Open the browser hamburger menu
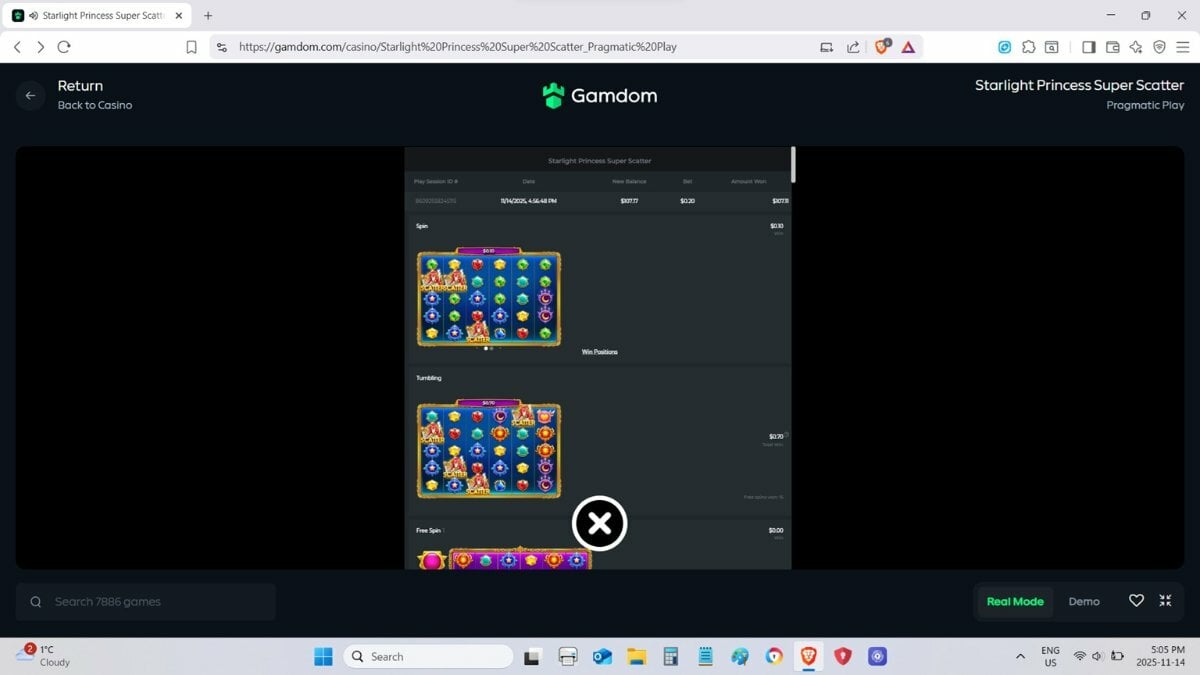The image size is (1200, 675). pyautogui.click(x=1183, y=47)
